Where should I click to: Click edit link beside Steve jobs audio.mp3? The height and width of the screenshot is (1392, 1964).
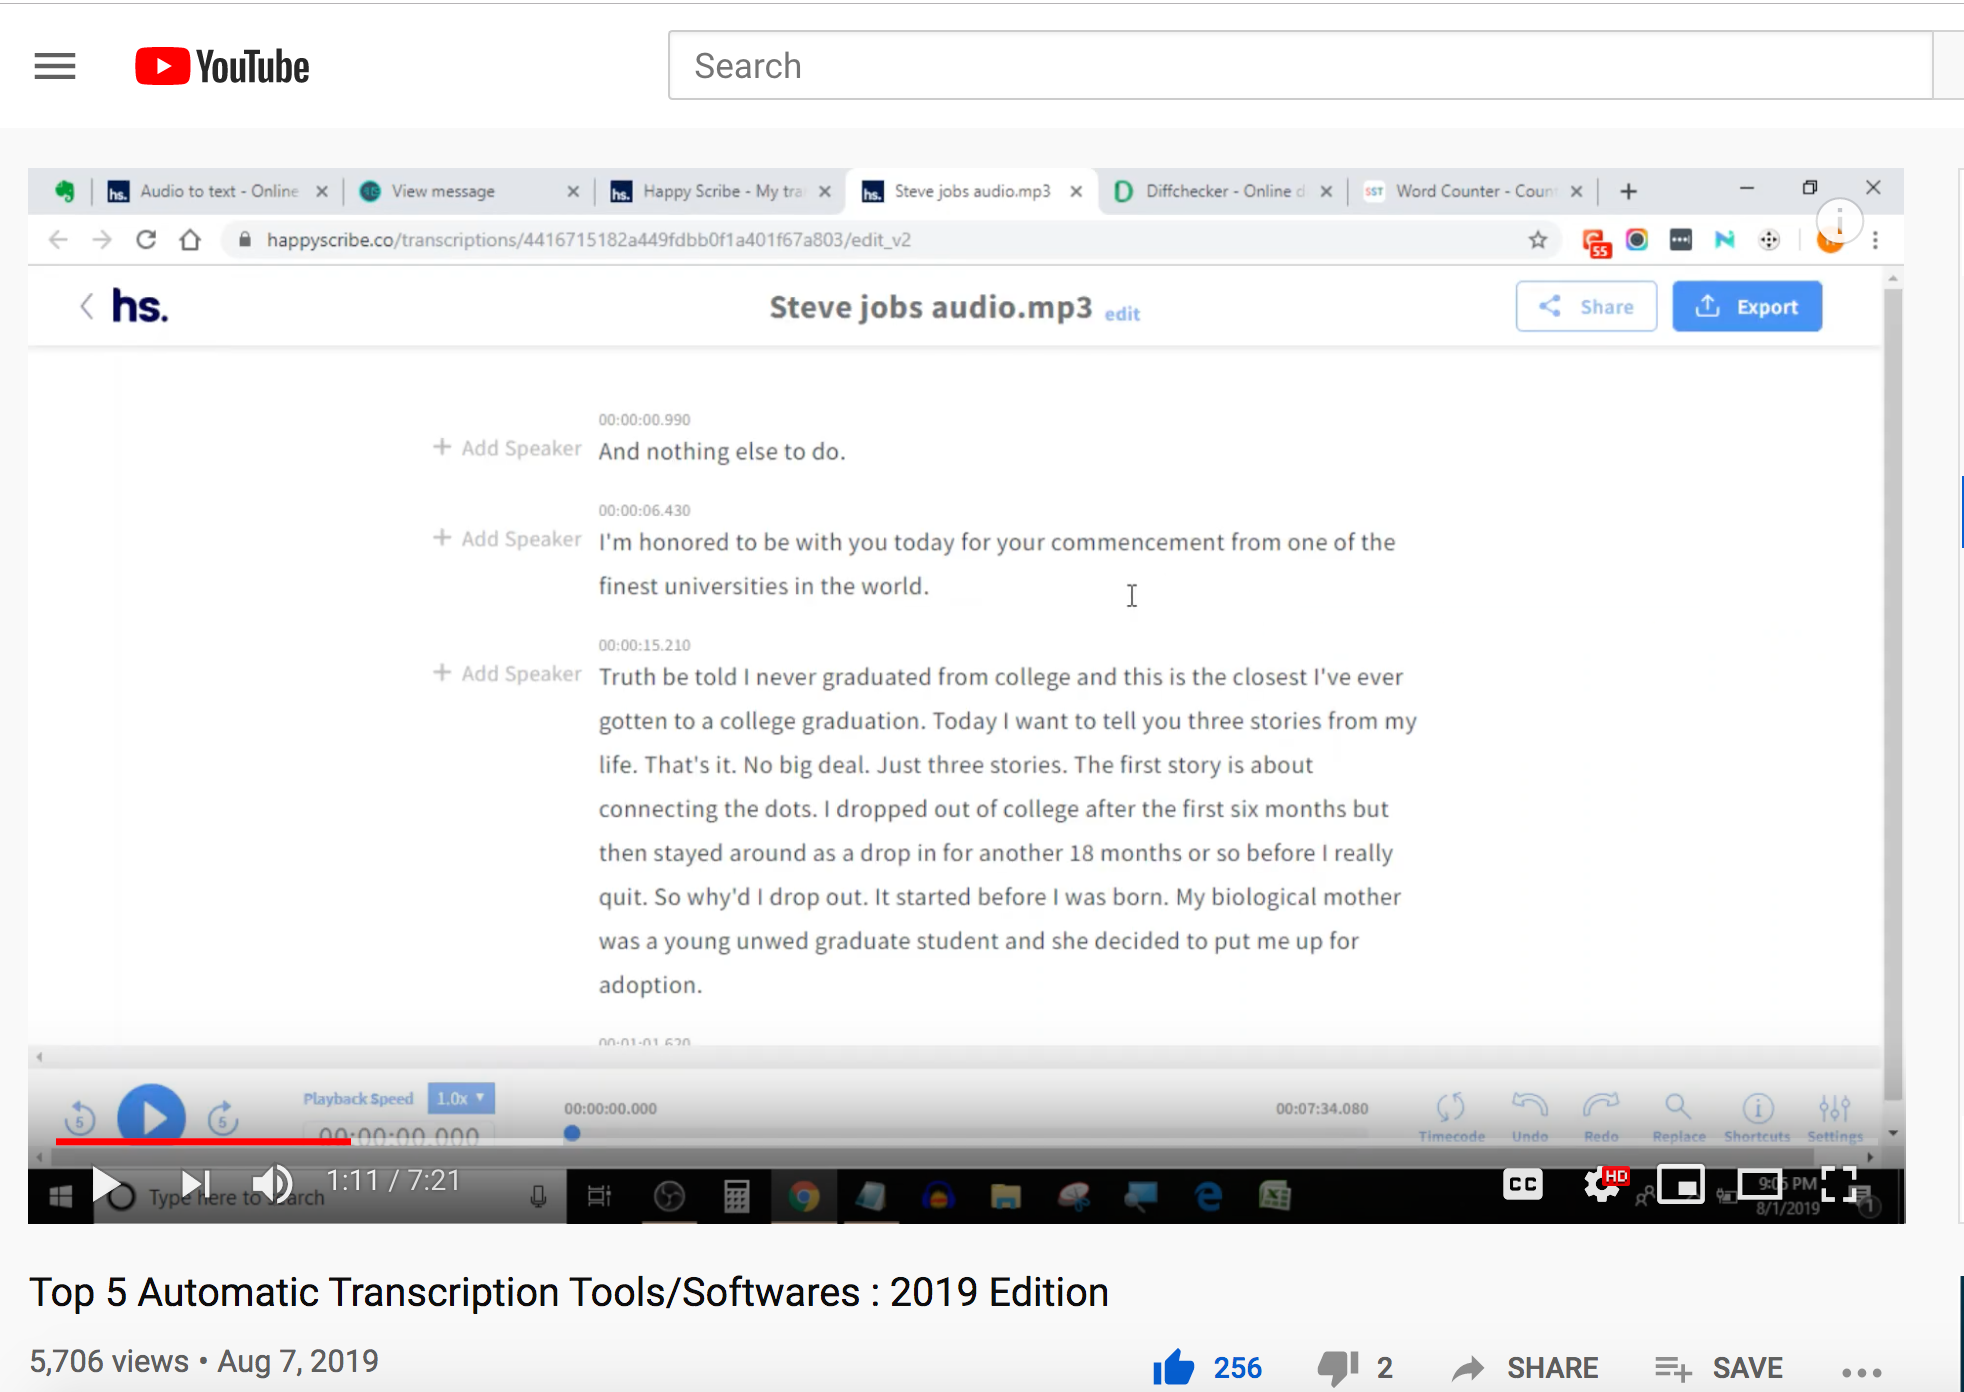[1122, 314]
